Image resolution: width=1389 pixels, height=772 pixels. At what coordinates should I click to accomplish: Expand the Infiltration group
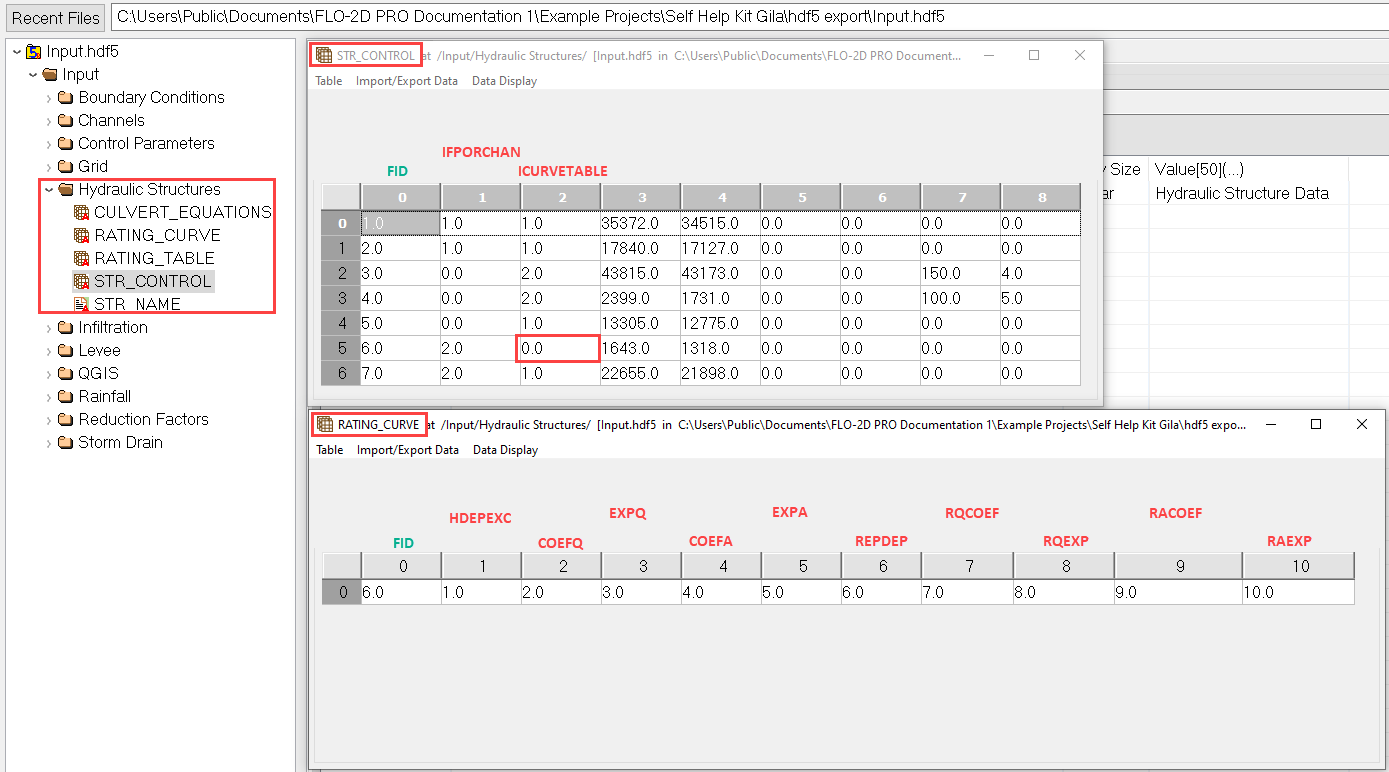[49, 328]
